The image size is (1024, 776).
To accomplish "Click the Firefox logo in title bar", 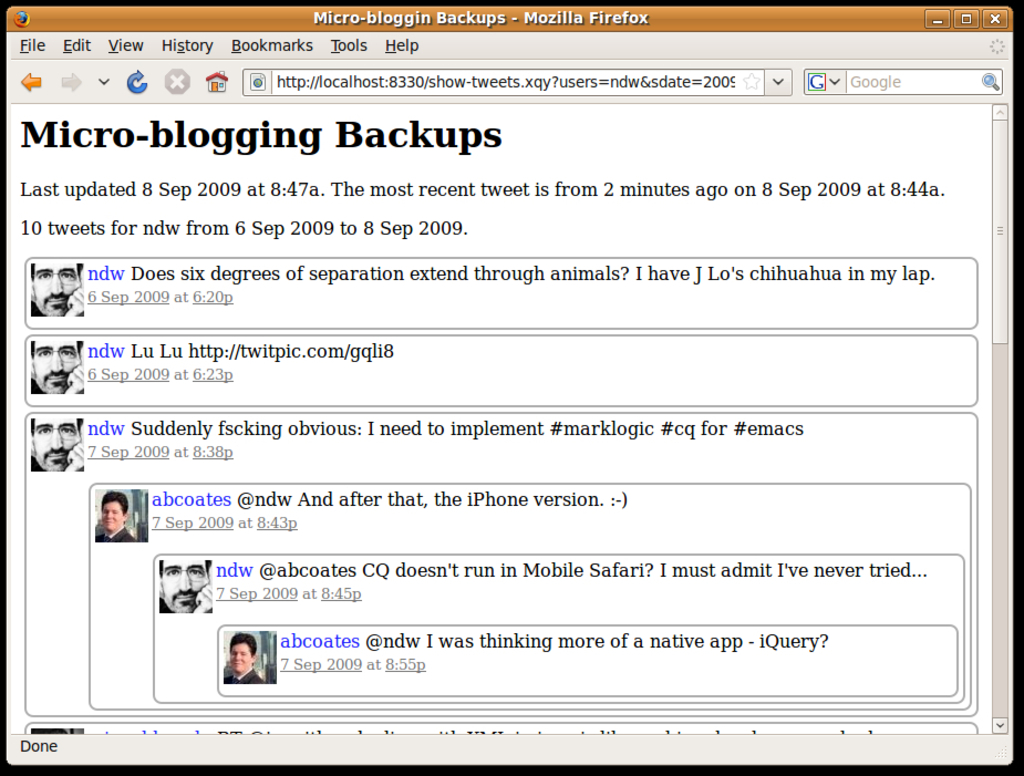I will coord(22,18).
